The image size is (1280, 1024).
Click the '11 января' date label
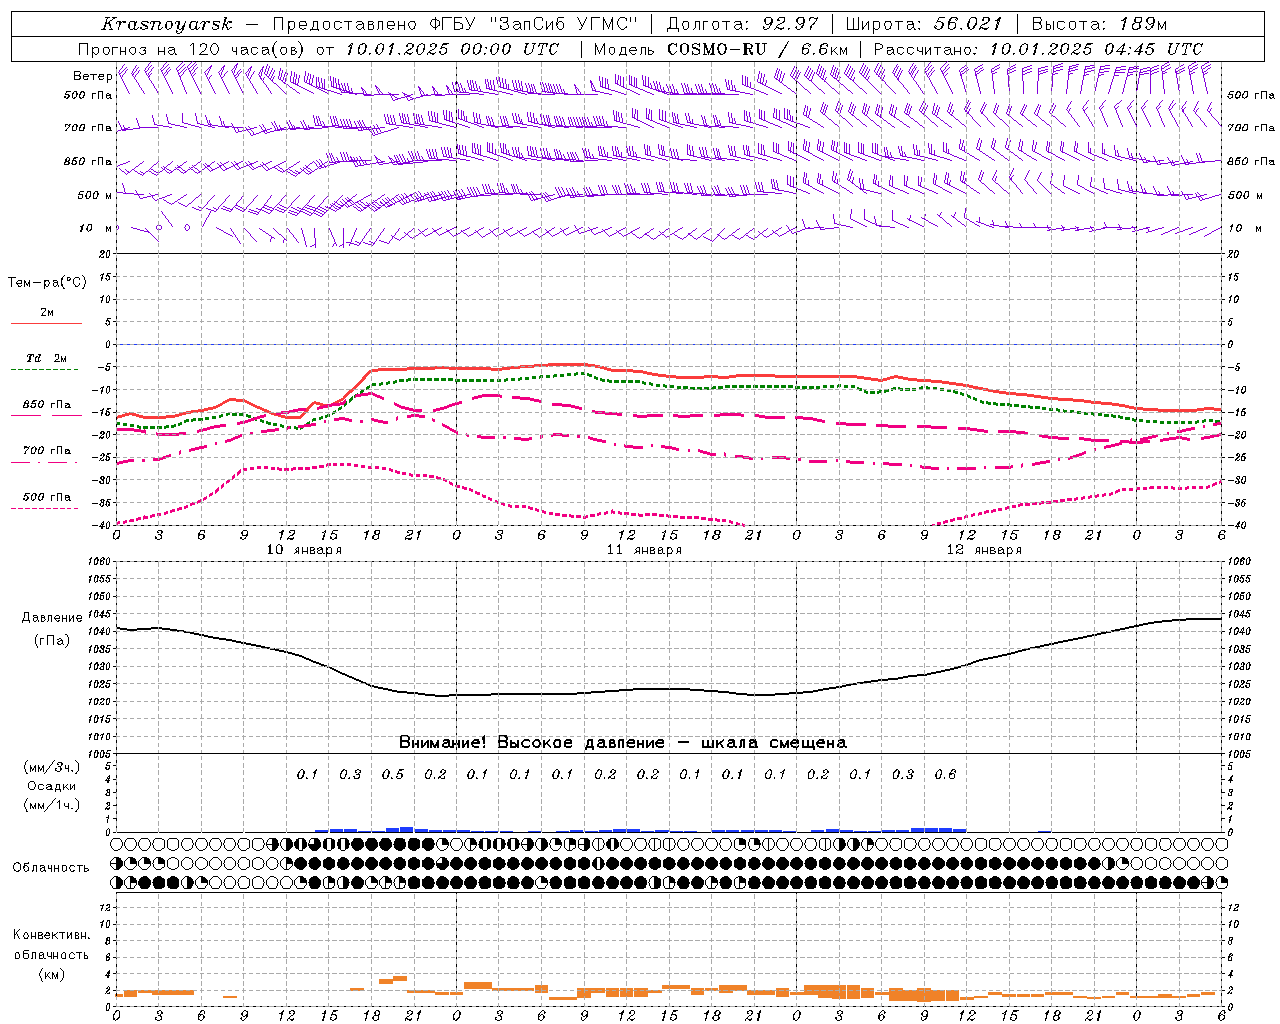[644, 550]
